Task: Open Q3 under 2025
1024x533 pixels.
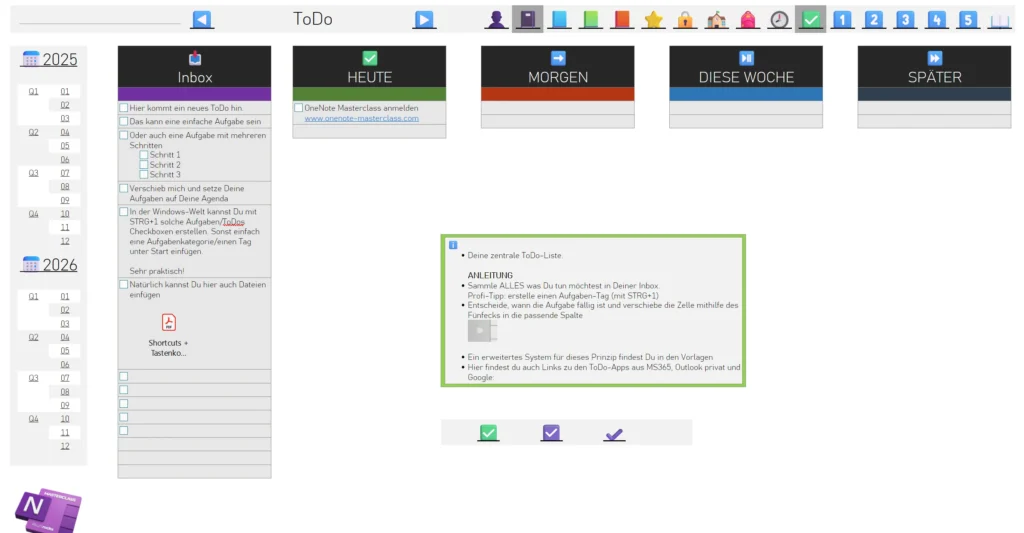Action: tap(33, 173)
